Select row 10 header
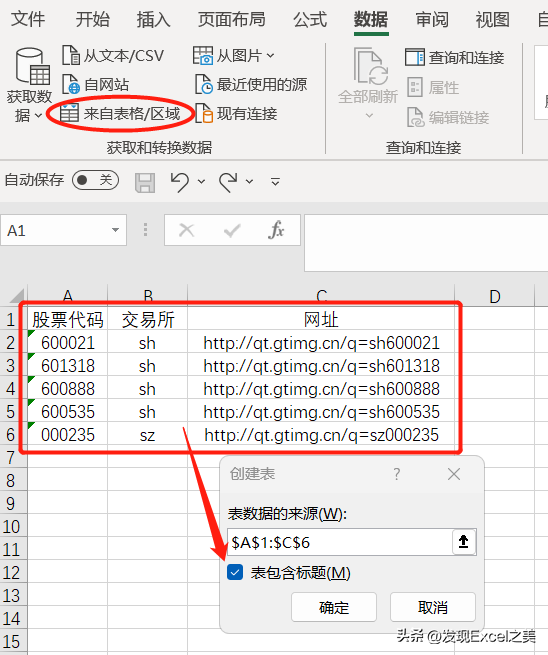Image resolution: width=548 pixels, height=655 pixels. point(11,526)
